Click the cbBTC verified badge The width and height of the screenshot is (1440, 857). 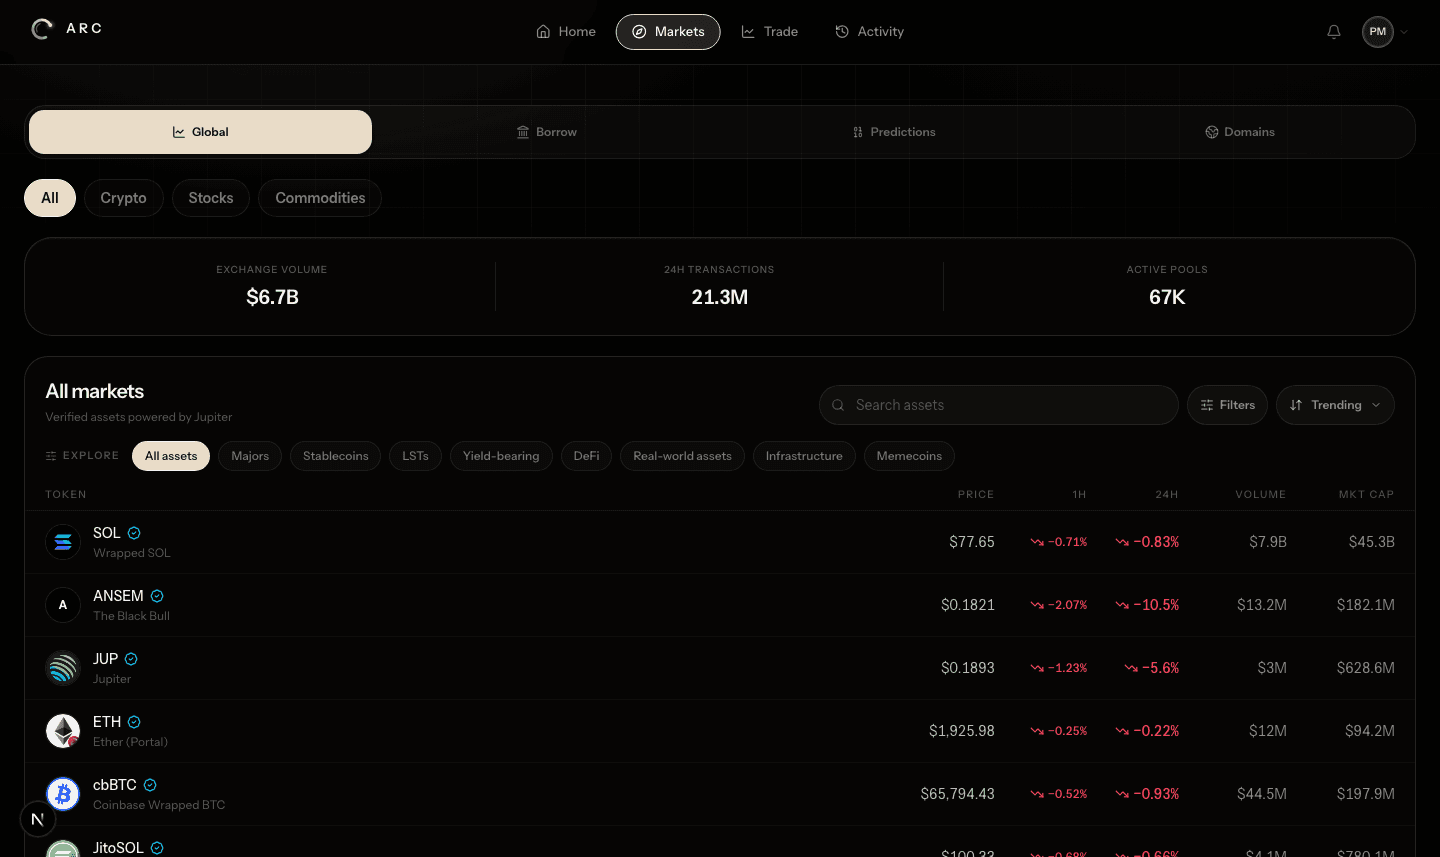click(150, 785)
